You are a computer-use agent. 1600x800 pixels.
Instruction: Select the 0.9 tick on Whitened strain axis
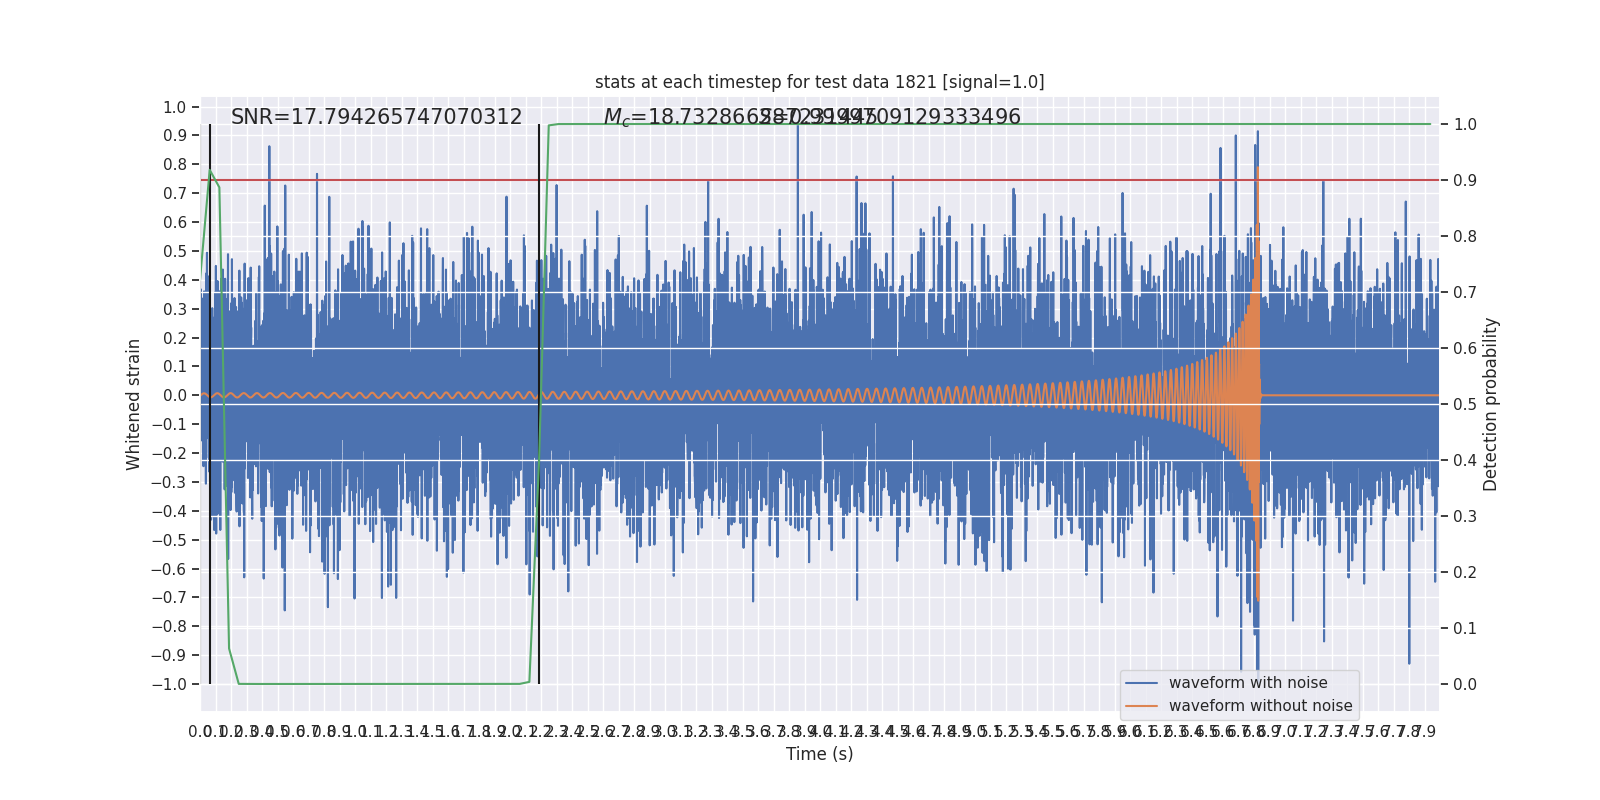pos(174,136)
